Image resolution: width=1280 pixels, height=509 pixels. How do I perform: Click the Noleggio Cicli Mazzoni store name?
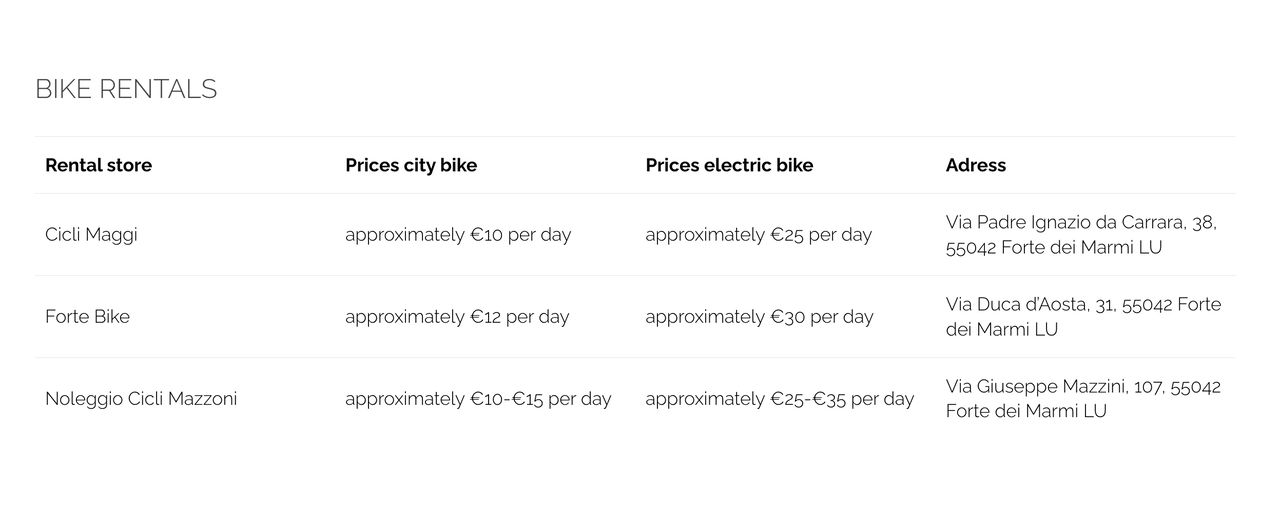pos(141,399)
